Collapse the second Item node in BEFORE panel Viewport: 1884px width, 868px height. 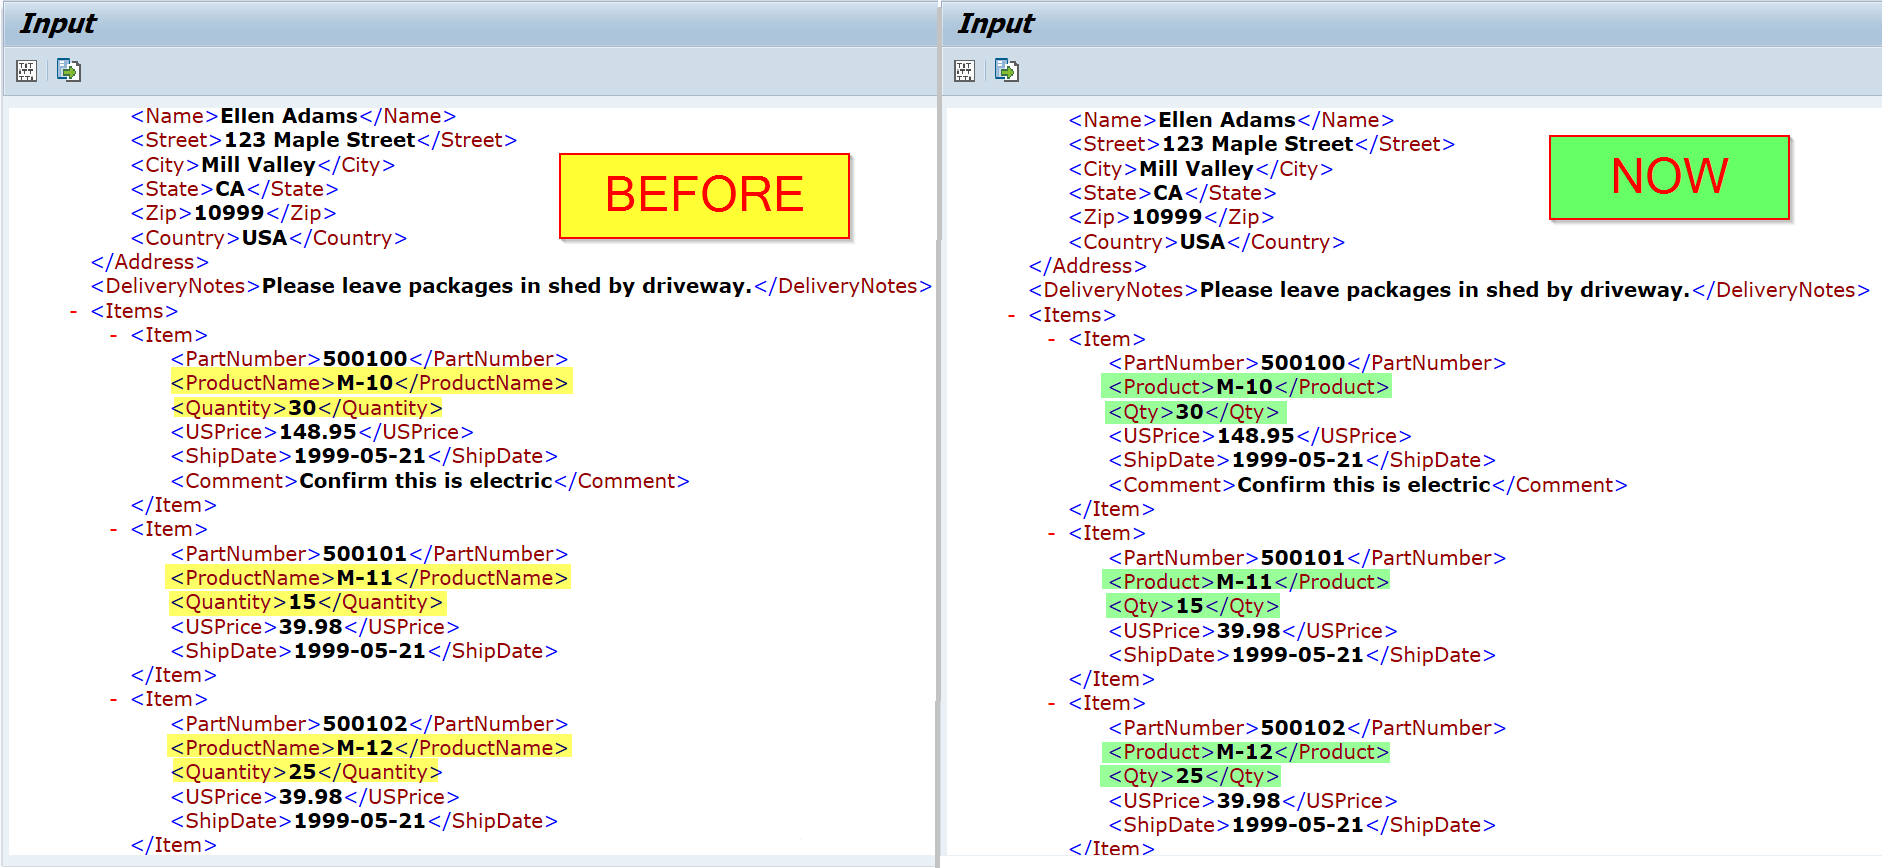coord(114,530)
